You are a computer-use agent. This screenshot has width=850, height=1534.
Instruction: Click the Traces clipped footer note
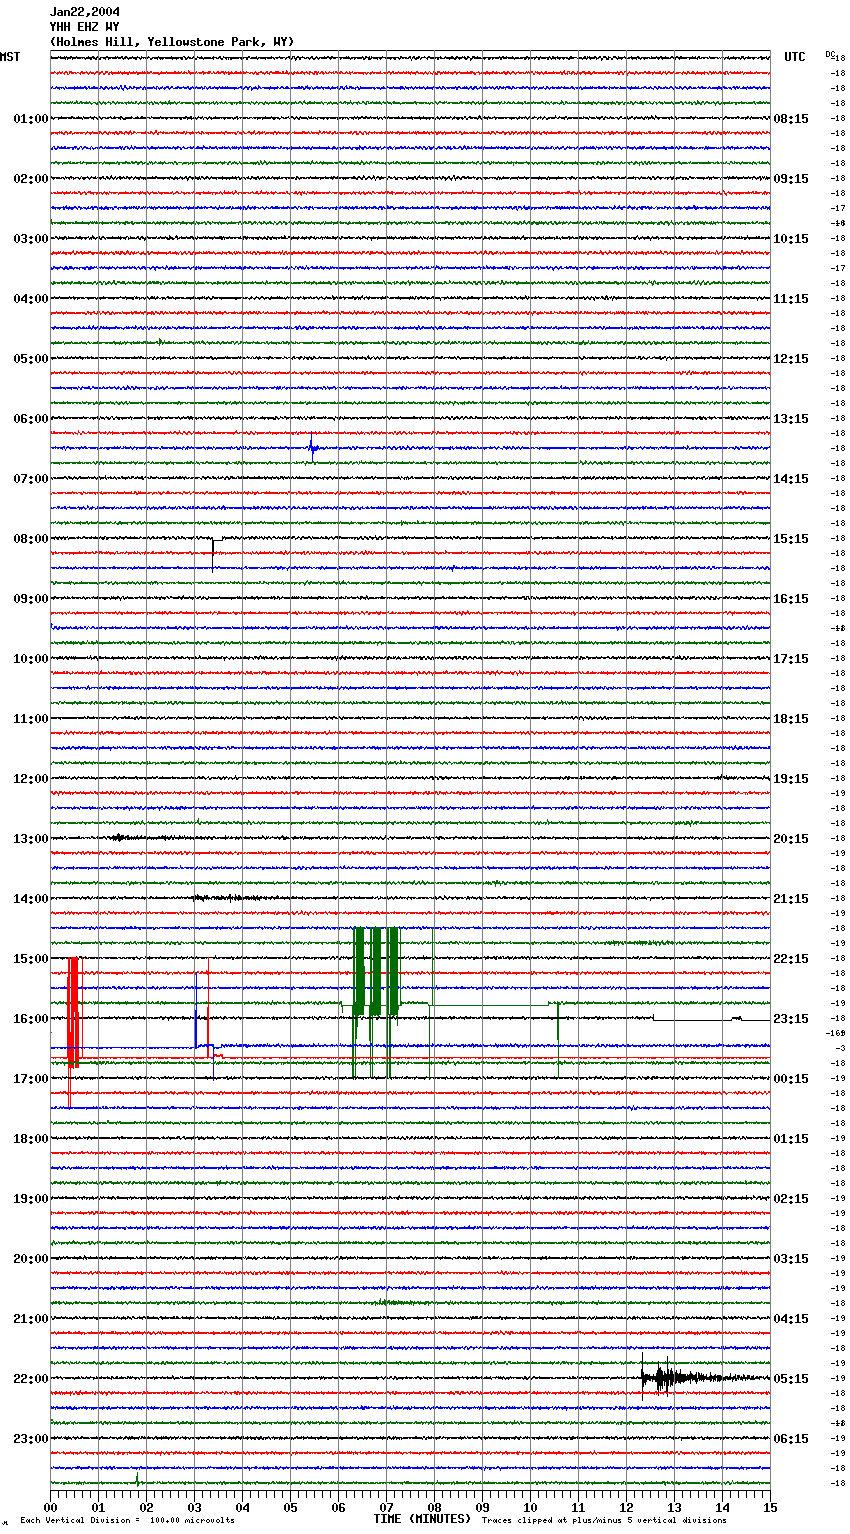pos(604,1520)
